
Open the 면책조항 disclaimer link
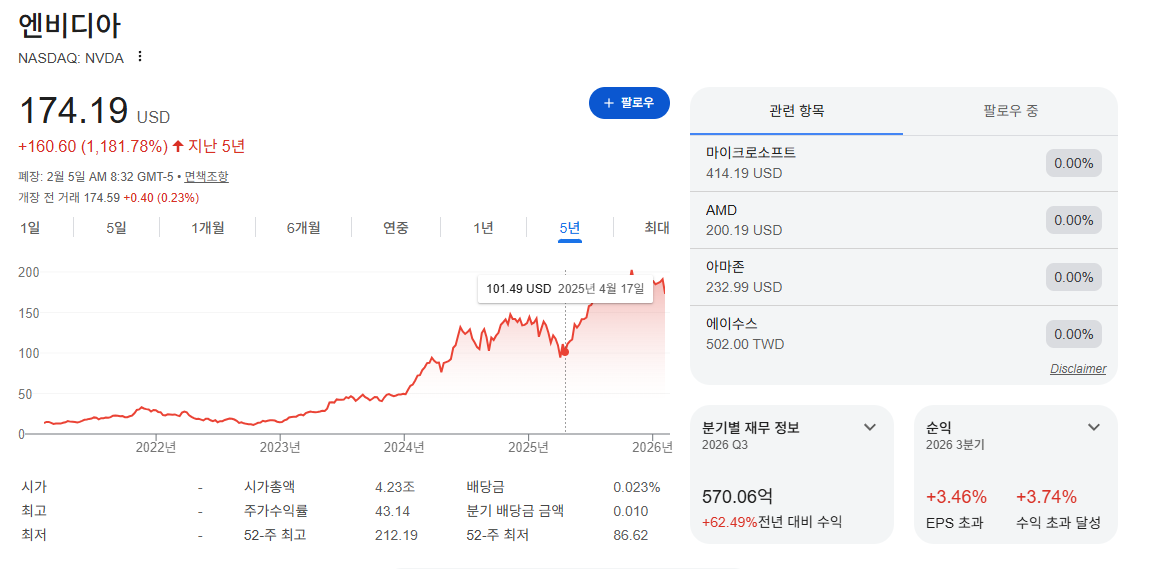point(206,176)
